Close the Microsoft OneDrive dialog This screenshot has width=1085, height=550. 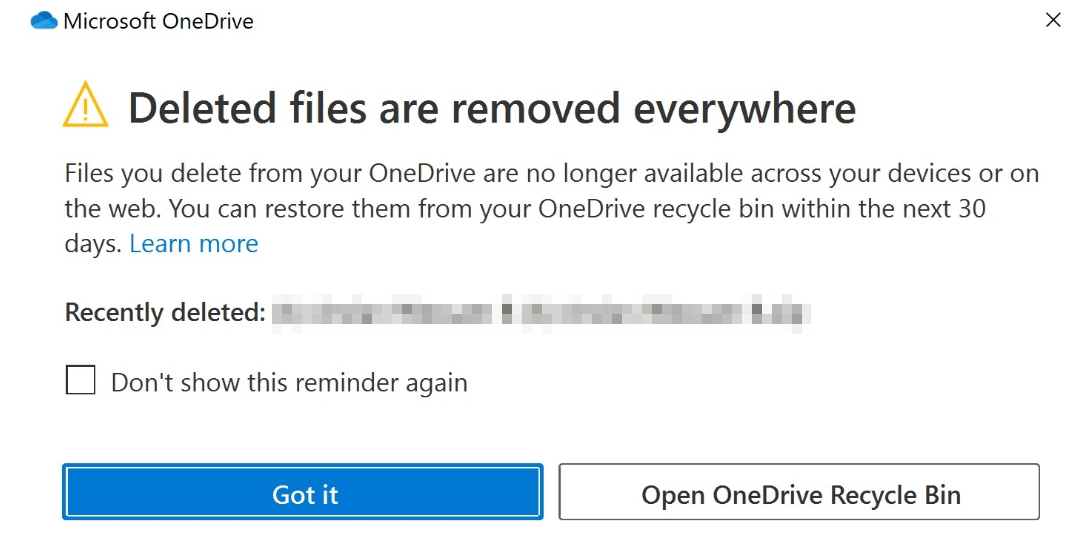pos(1053,20)
